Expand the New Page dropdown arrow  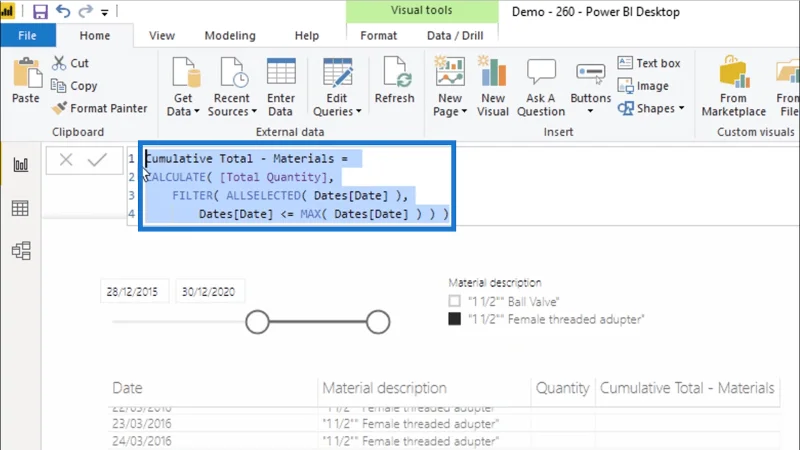pos(464,111)
